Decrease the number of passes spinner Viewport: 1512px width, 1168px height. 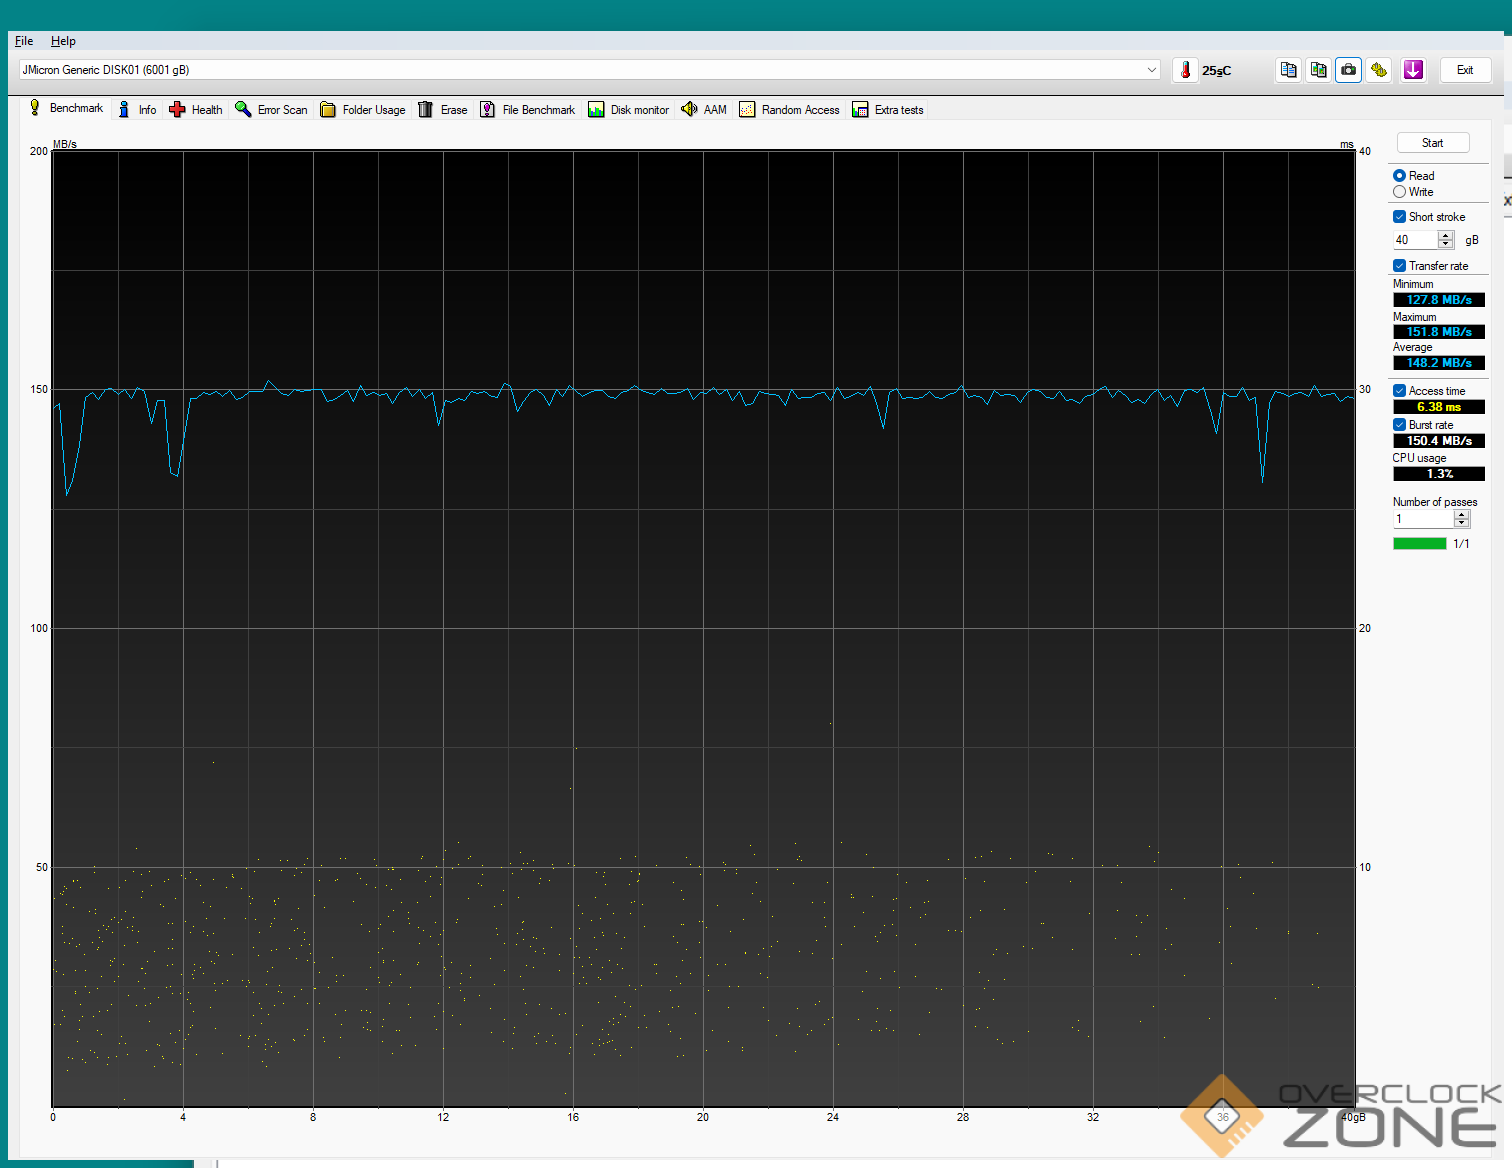pos(1462,523)
